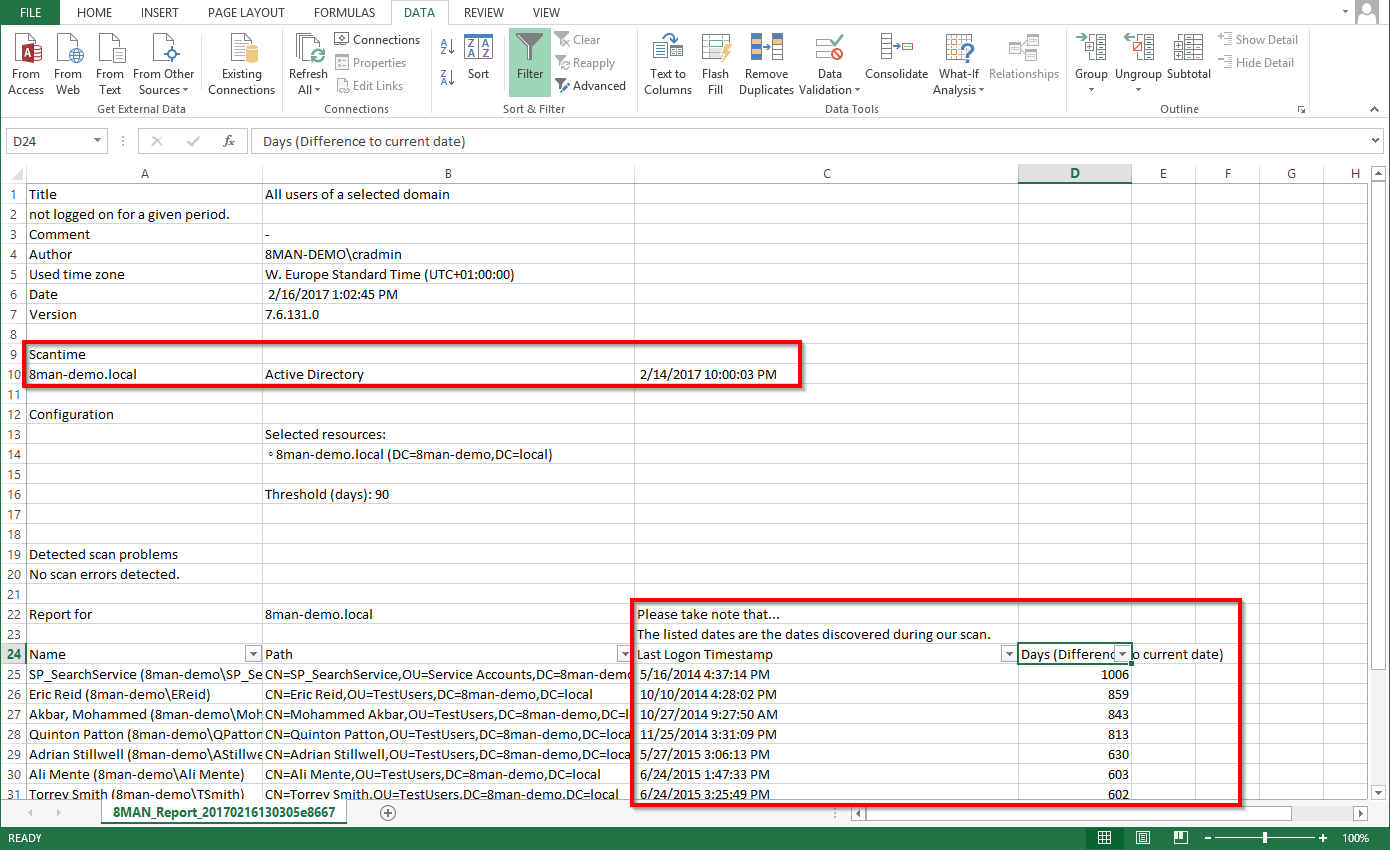Open the Name column filter dropdown
Screen dimensions: 1390x850
click(x=252, y=654)
